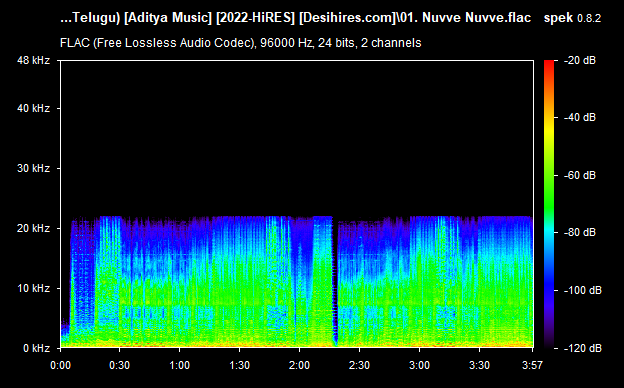The image size is (624, 388).
Task: Select the 1:30 time marker
Action: pyautogui.click(x=240, y=365)
